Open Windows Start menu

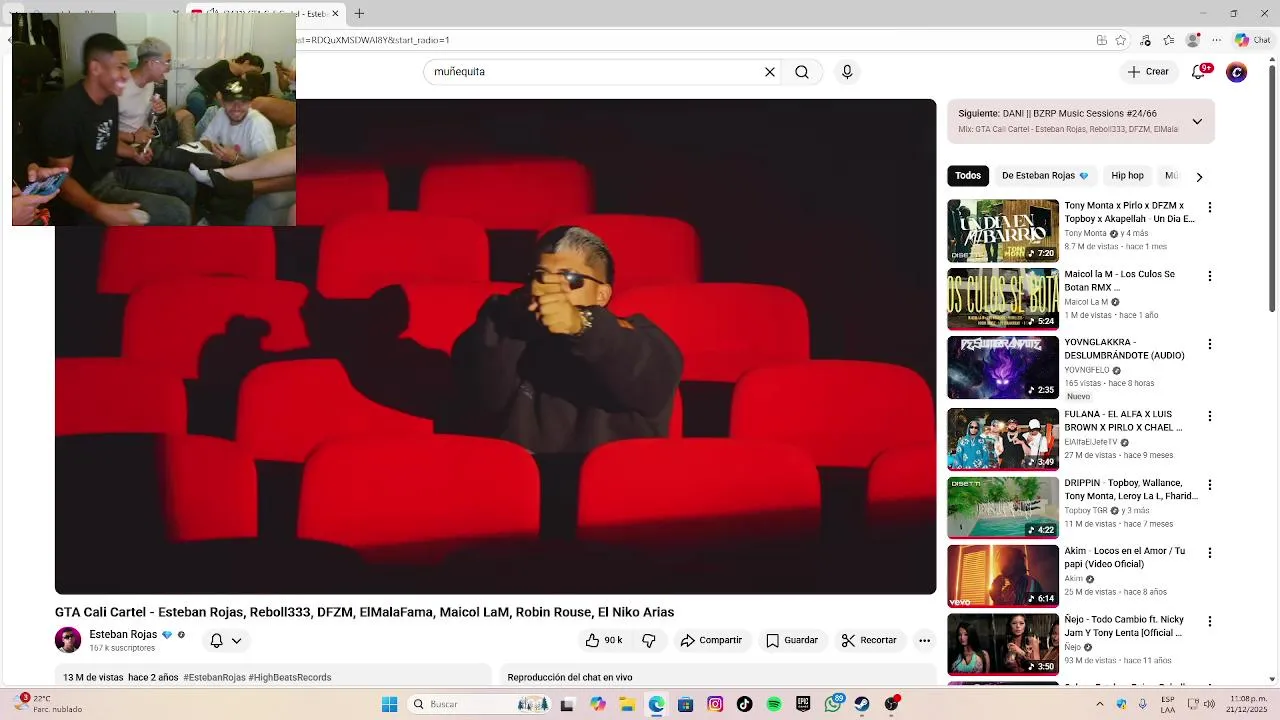[x=390, y=704]
